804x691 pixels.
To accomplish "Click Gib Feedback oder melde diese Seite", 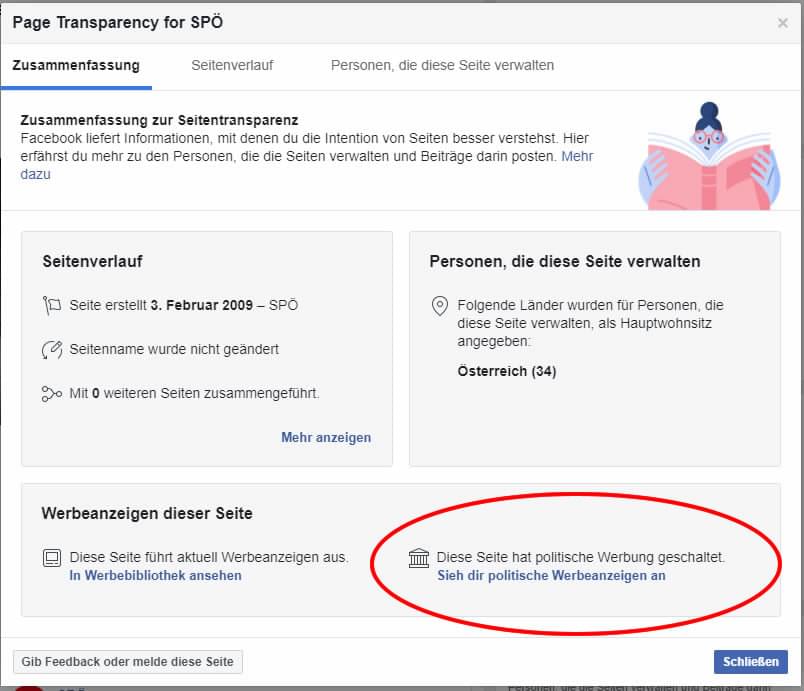I will click(128, 662).
